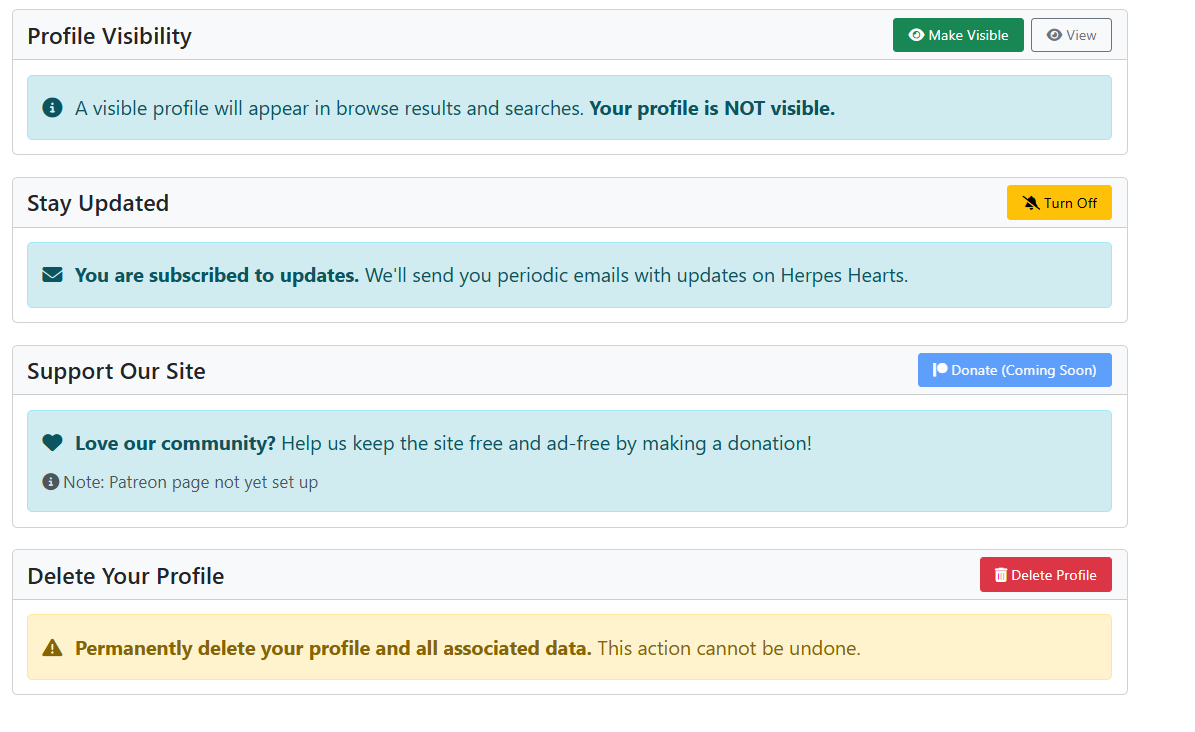View your profile

tap(1071, 34)
